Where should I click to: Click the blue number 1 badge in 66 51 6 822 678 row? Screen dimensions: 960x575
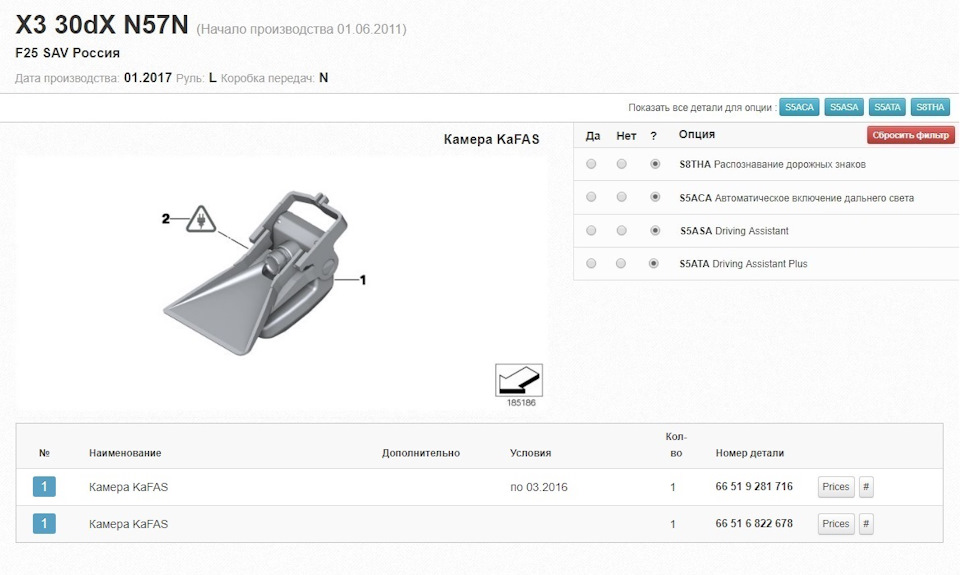[x=44, y=524]
